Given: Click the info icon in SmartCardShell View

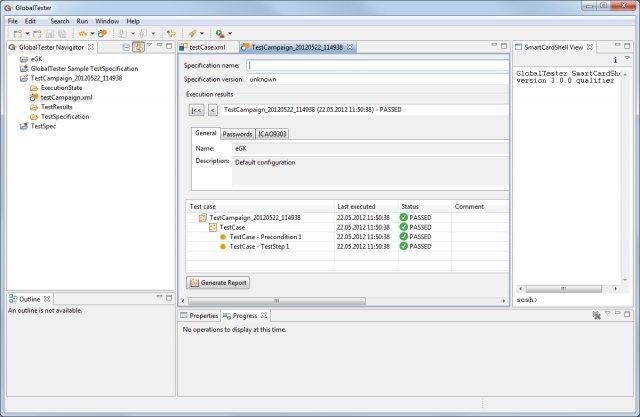Looking at the screenshot, I should [615, 60].
